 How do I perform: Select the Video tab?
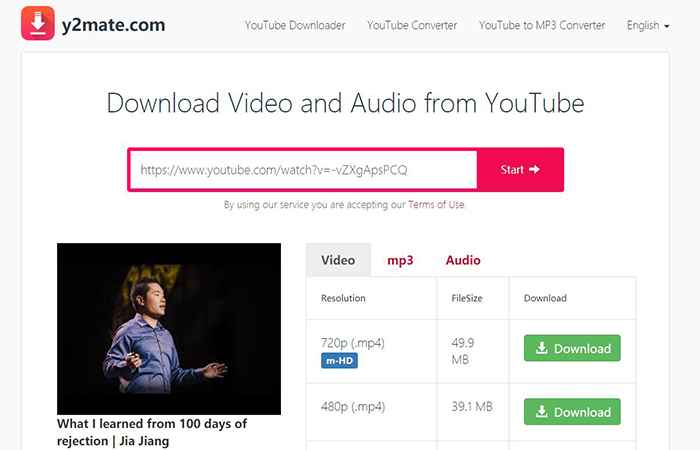click(x=338, y=260)
